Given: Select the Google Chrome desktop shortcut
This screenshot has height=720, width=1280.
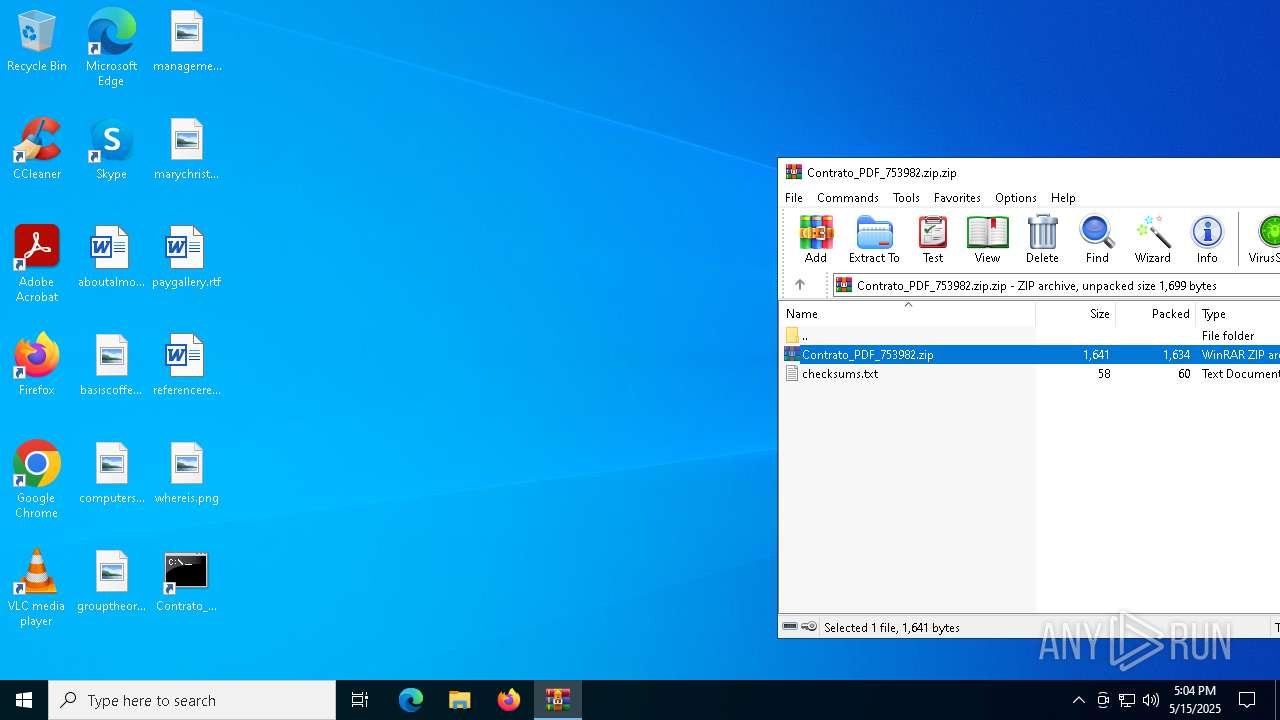Looking at the screenshot, I should tap(37, 480).
